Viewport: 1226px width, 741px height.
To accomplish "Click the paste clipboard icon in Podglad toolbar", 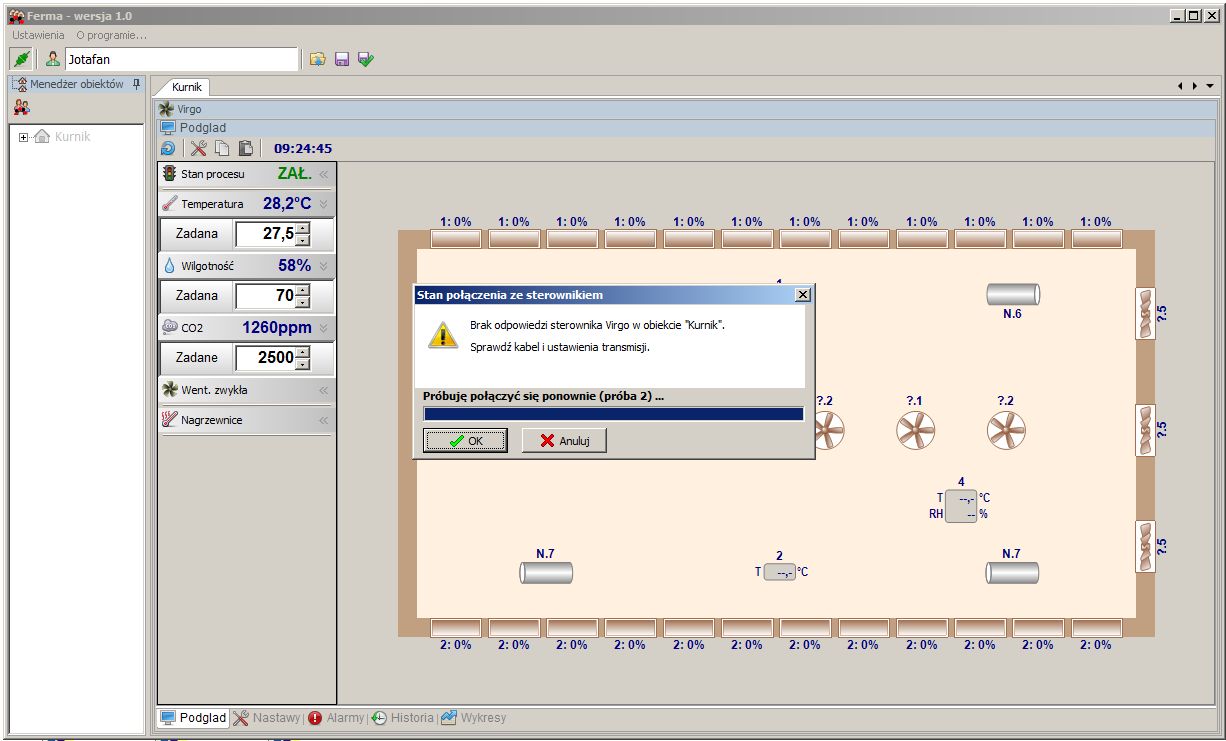I will (x=245, y=148).
